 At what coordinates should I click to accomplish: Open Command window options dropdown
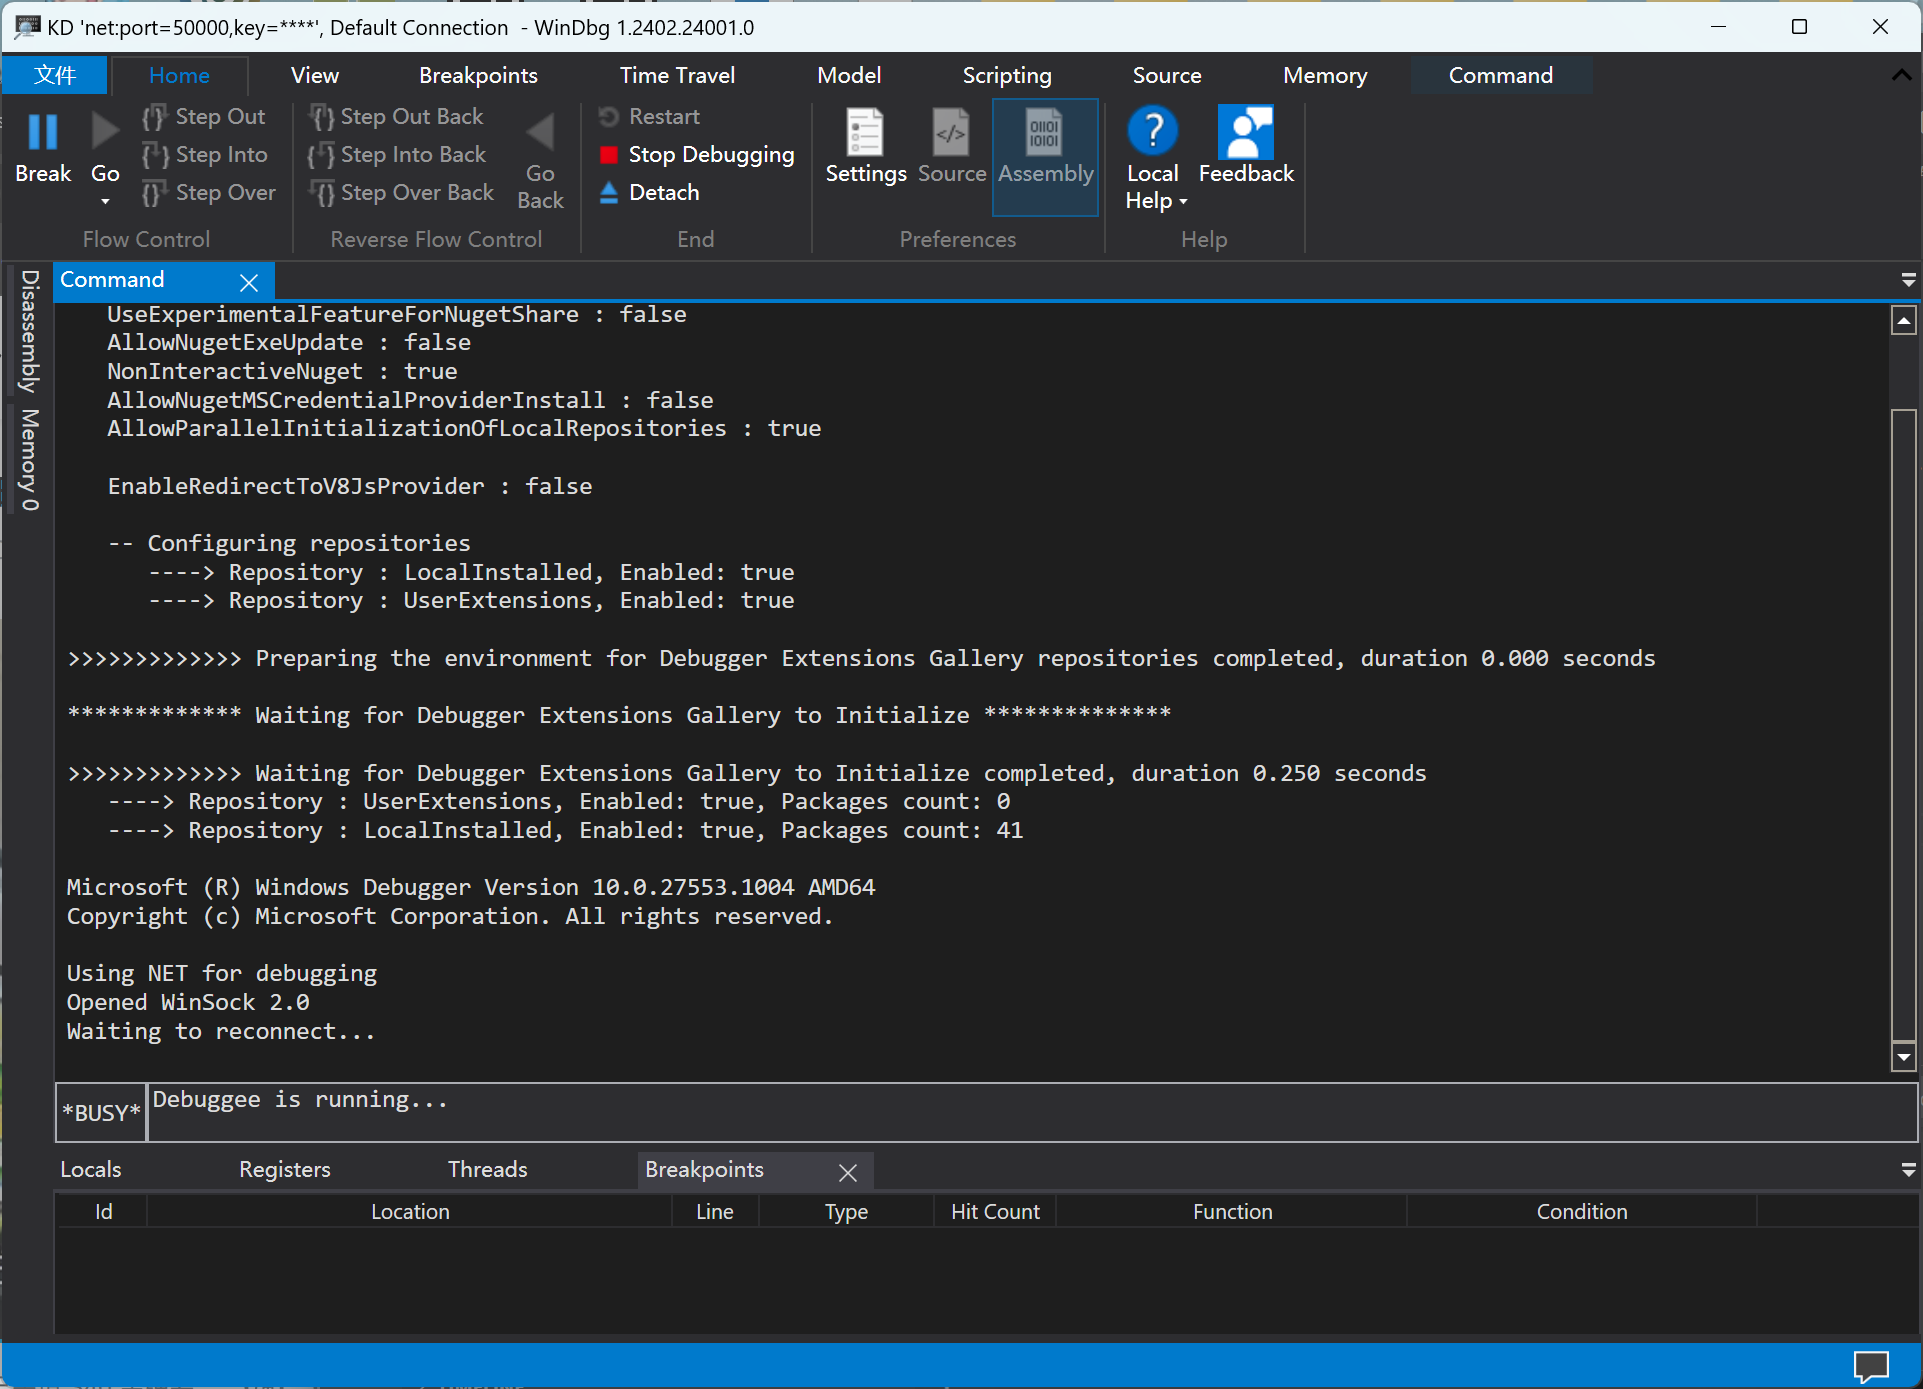click(1908, 280)
